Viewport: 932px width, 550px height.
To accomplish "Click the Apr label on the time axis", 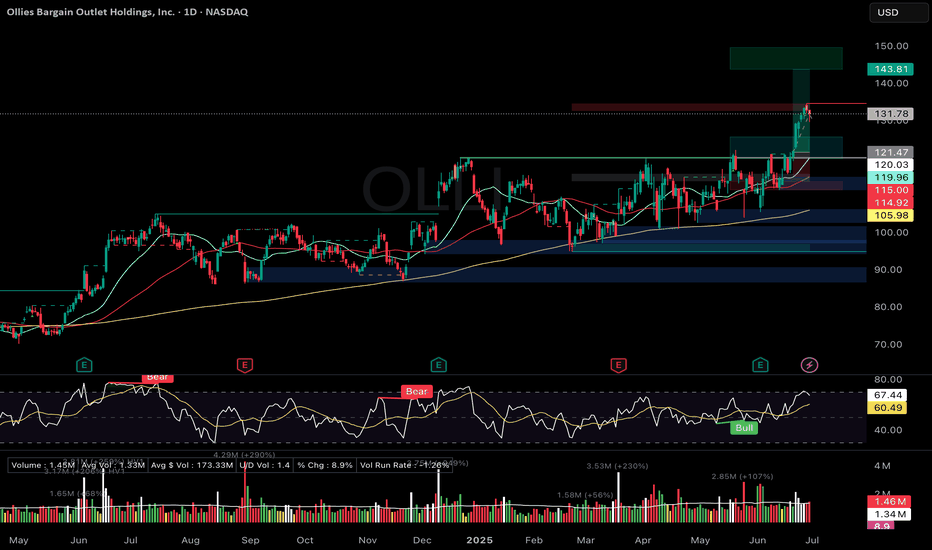I will (643, 540).
